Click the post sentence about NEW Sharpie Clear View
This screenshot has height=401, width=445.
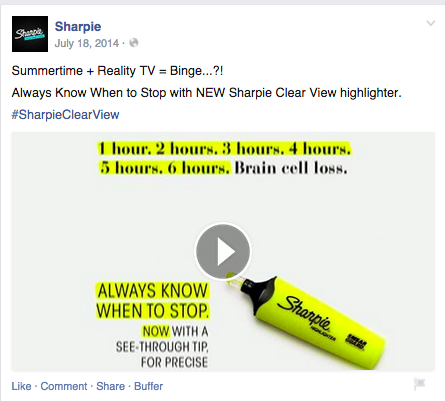(207, 93)
